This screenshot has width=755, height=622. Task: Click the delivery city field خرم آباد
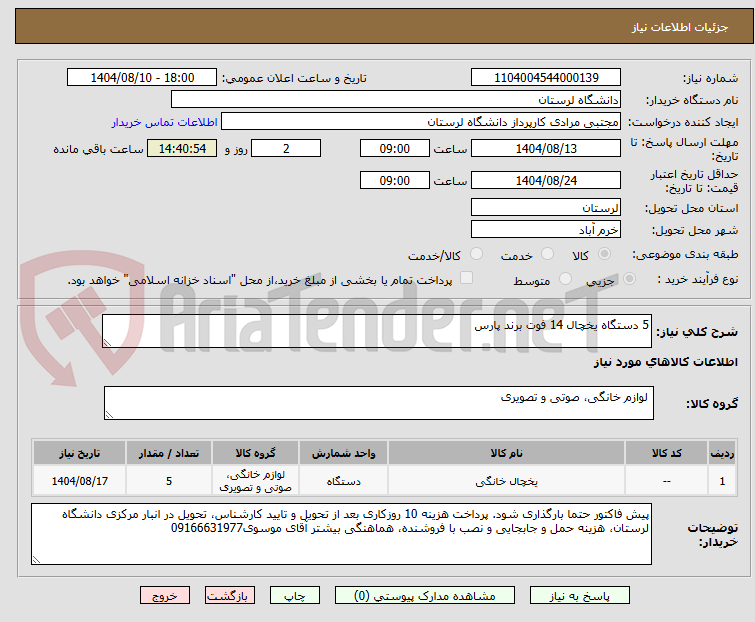[x=546, y=230]
